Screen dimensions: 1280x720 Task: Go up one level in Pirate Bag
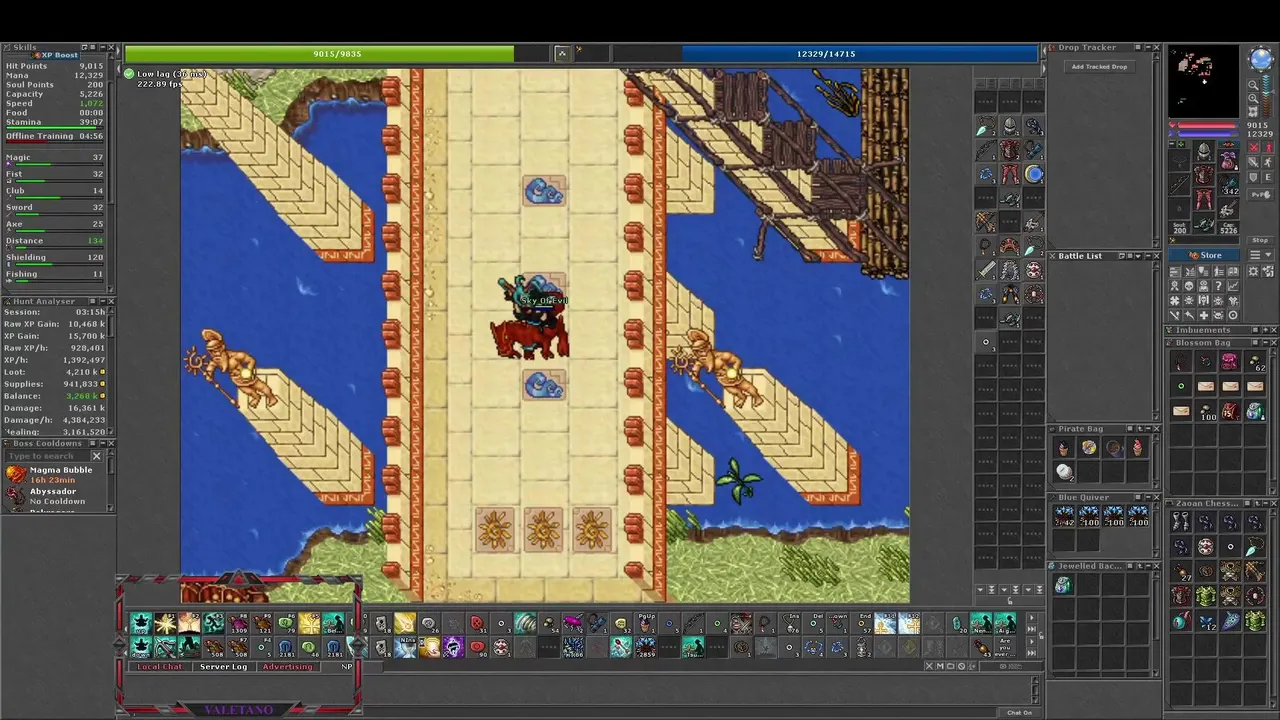[x=1140, y=428]
